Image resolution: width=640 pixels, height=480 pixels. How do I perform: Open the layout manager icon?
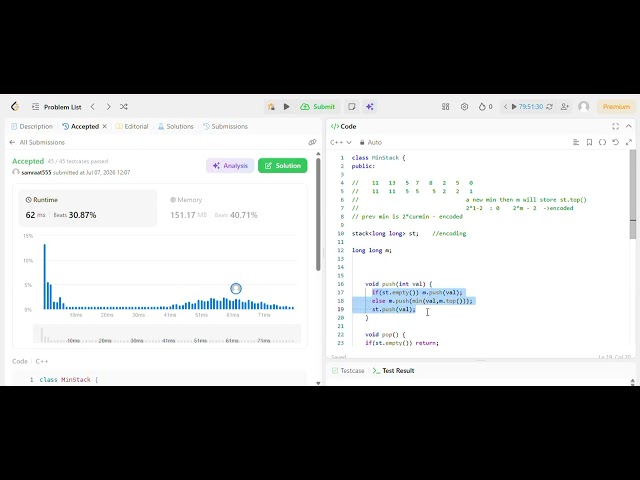pos(445,107)
